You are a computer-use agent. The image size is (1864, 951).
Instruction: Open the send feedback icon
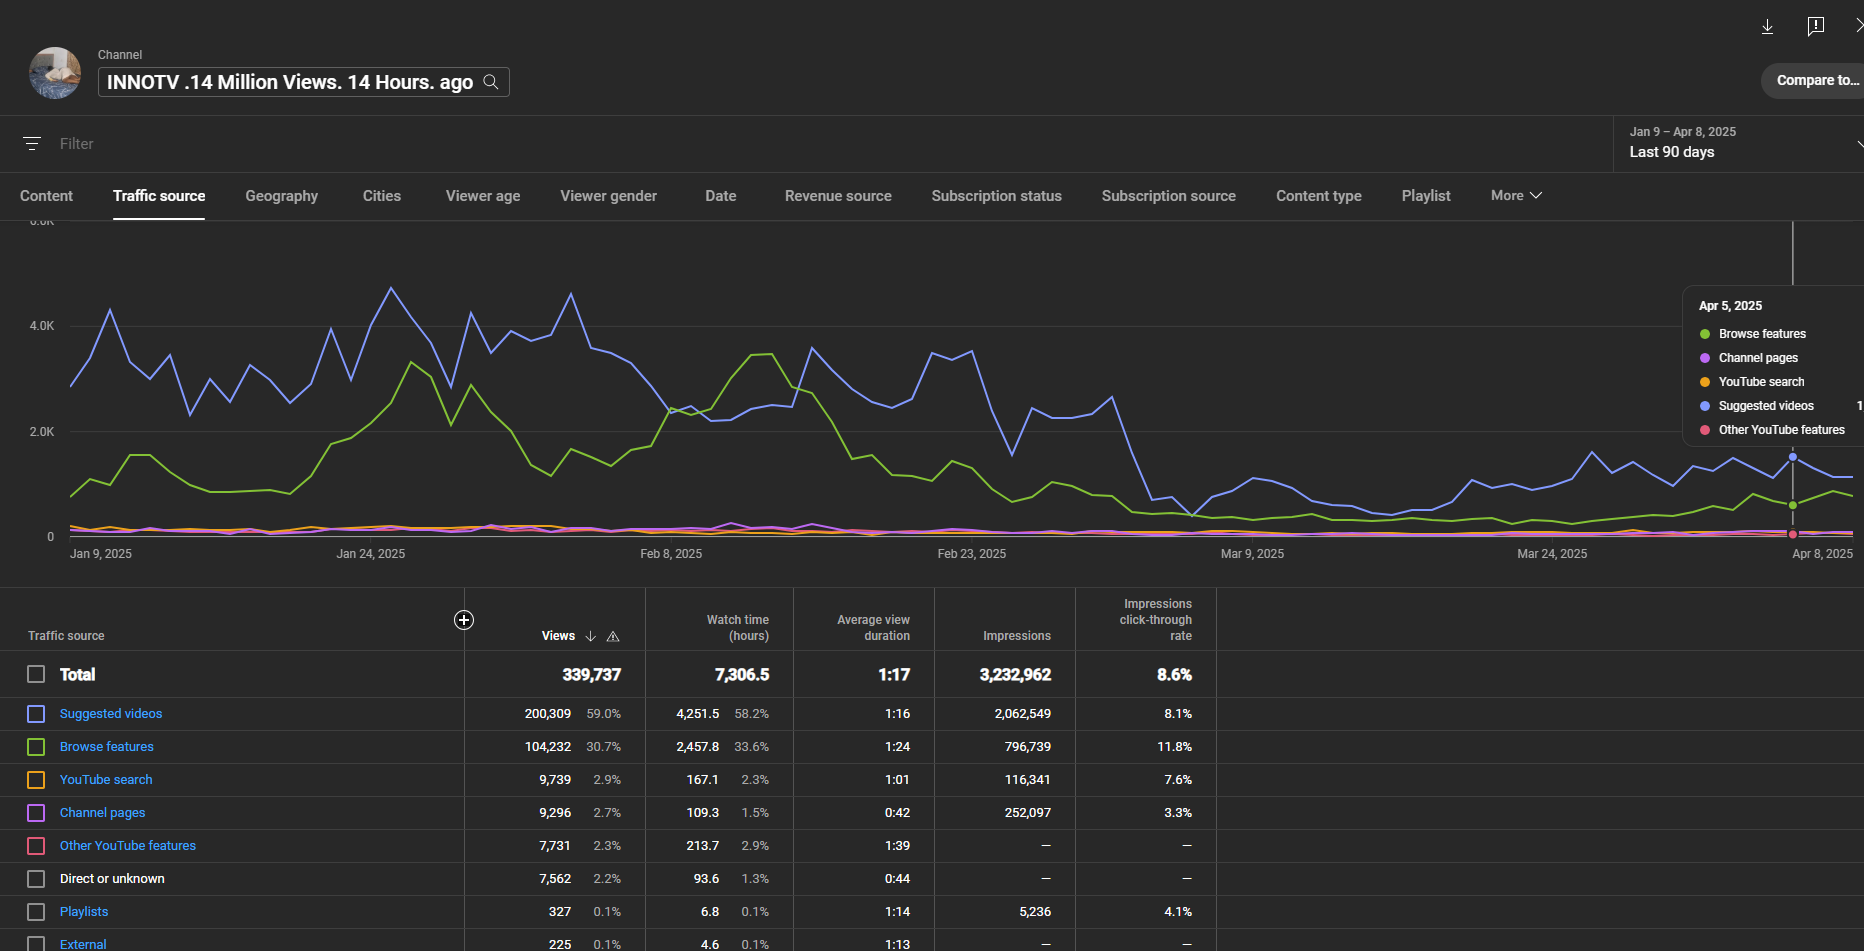pos(1816,27)
